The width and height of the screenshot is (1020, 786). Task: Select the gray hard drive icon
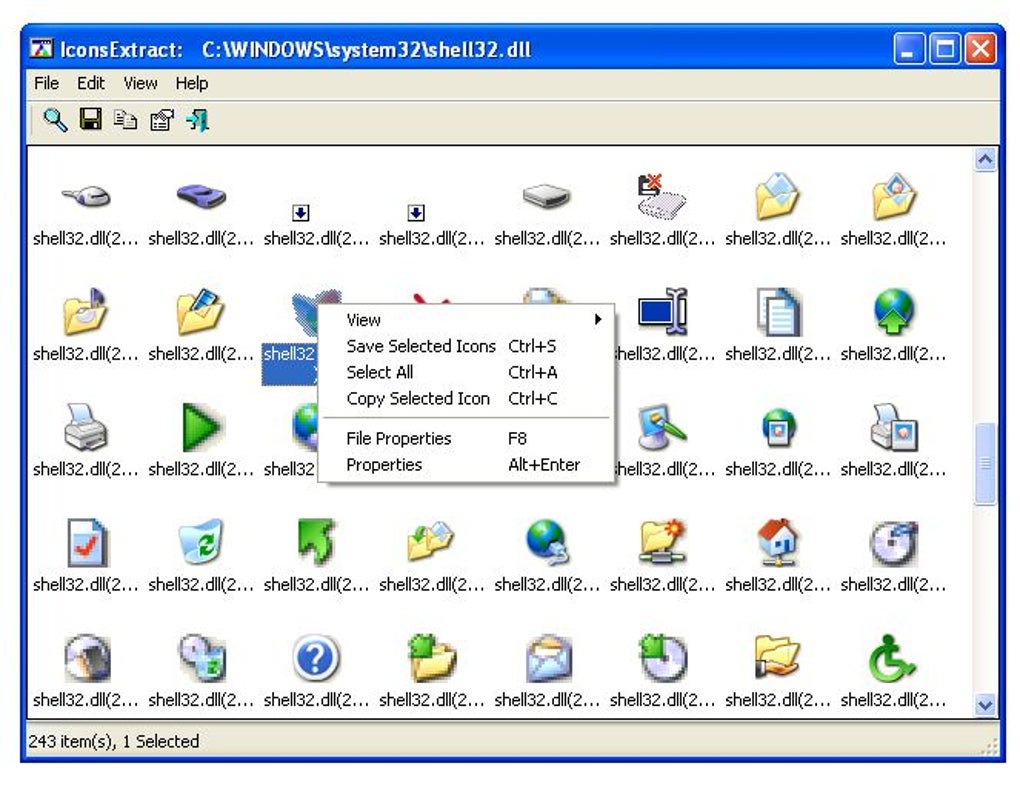pyautogui.click(x=546, y=195)
